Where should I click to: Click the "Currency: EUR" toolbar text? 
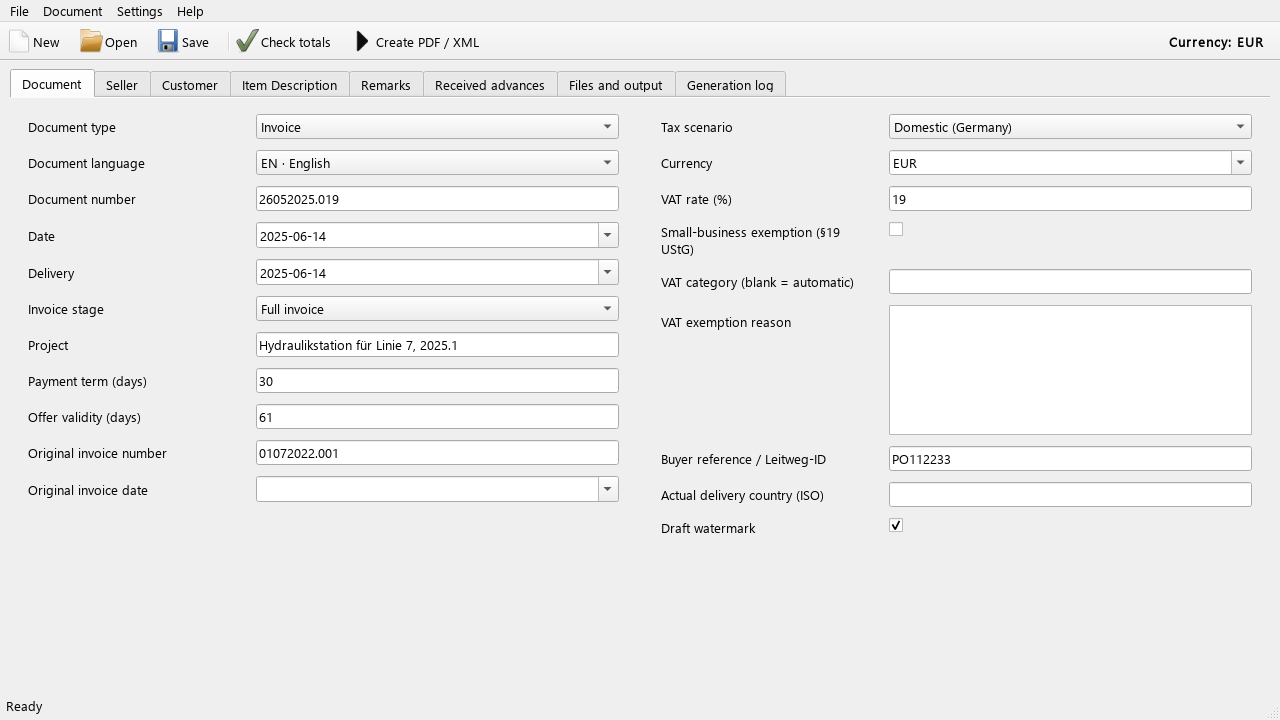coord(1216,42)
